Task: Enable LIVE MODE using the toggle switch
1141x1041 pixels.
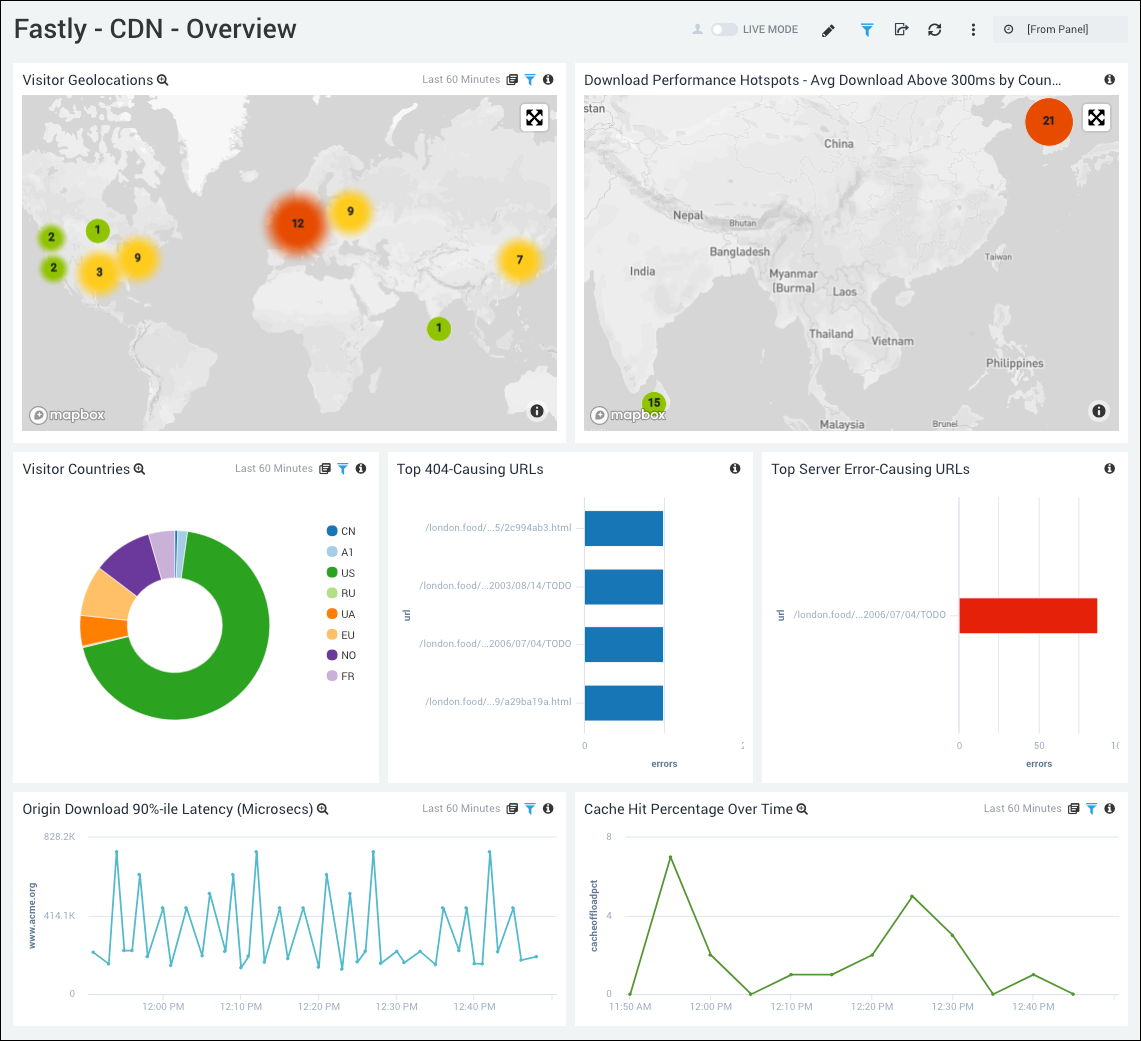Action: coord(723,29)
